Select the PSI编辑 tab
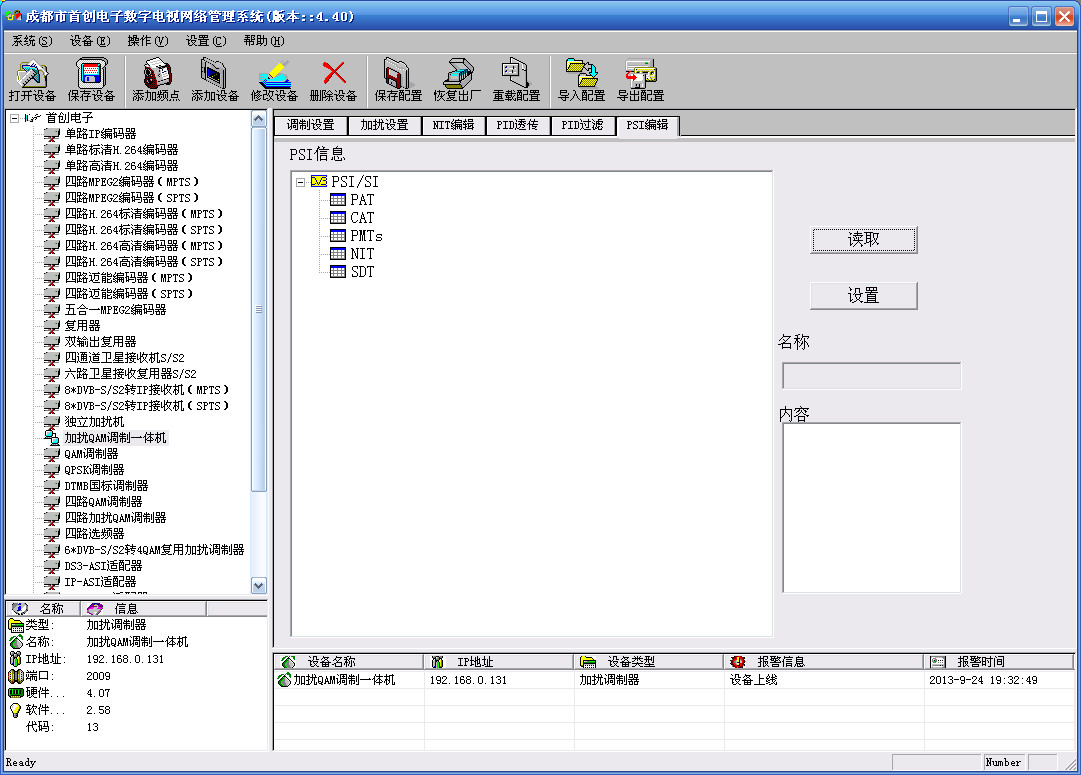Image resolution: width=1081 pixels, height=775 pixels. [647, 125]
